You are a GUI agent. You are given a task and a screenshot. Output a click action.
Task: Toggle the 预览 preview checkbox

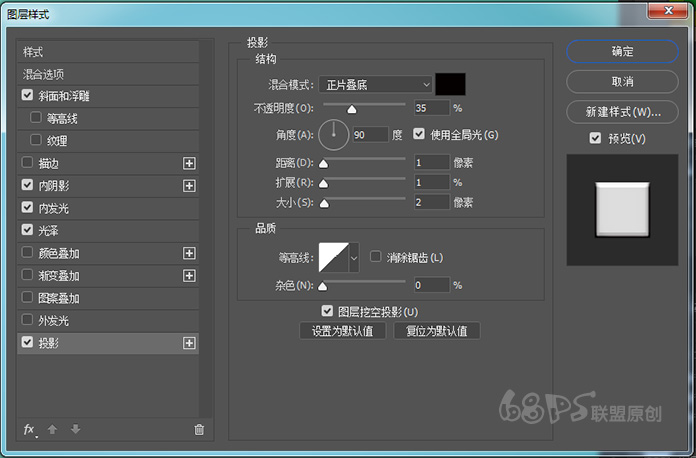click(595, 138)
